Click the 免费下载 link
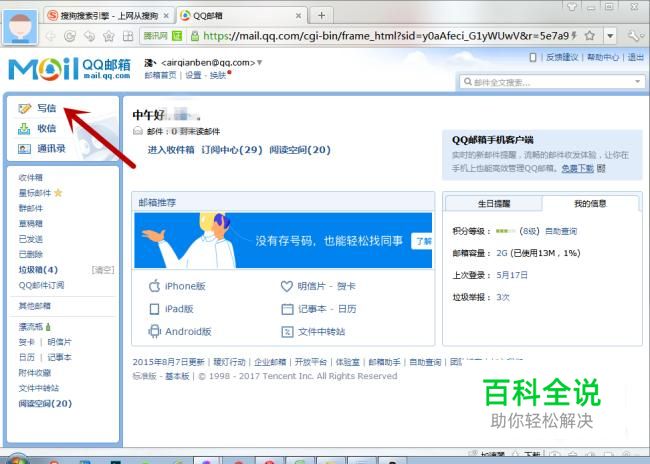 click(577, 168)
